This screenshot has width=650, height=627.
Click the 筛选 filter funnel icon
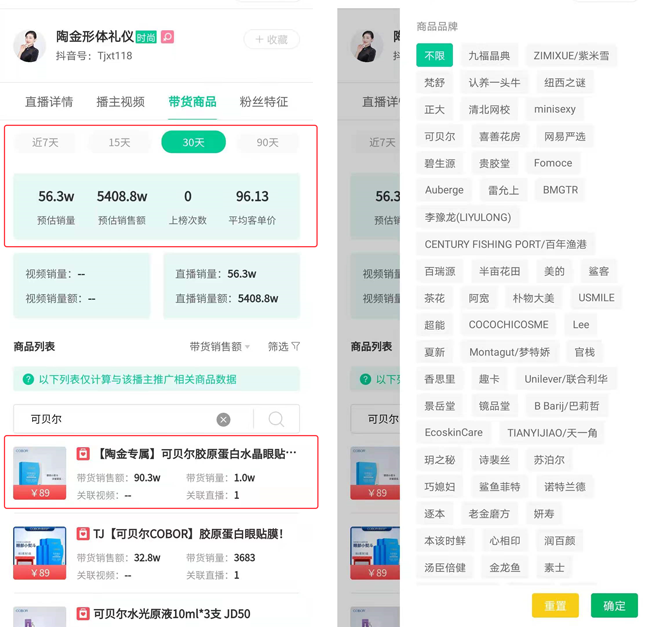point(296,346)
